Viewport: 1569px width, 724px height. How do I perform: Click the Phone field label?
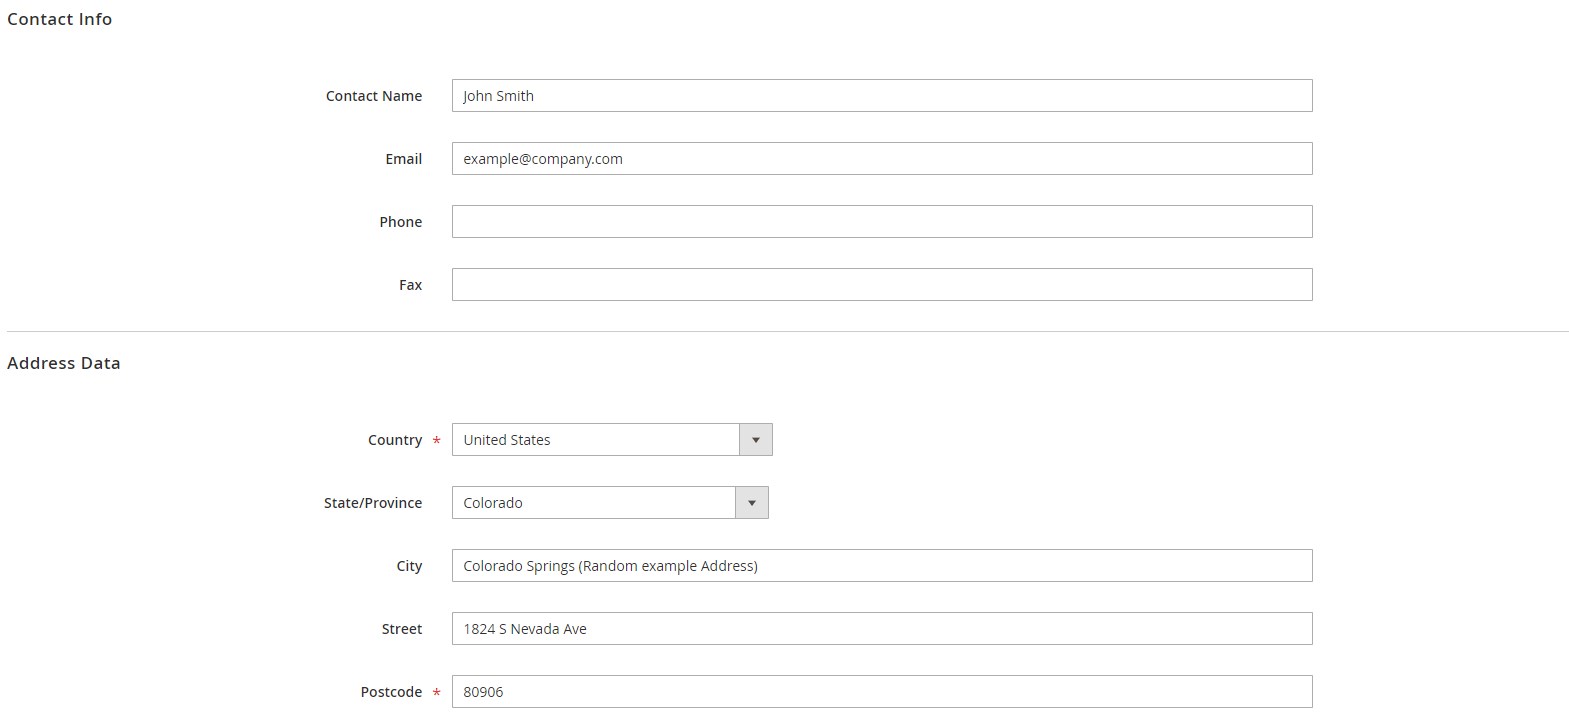400,222
